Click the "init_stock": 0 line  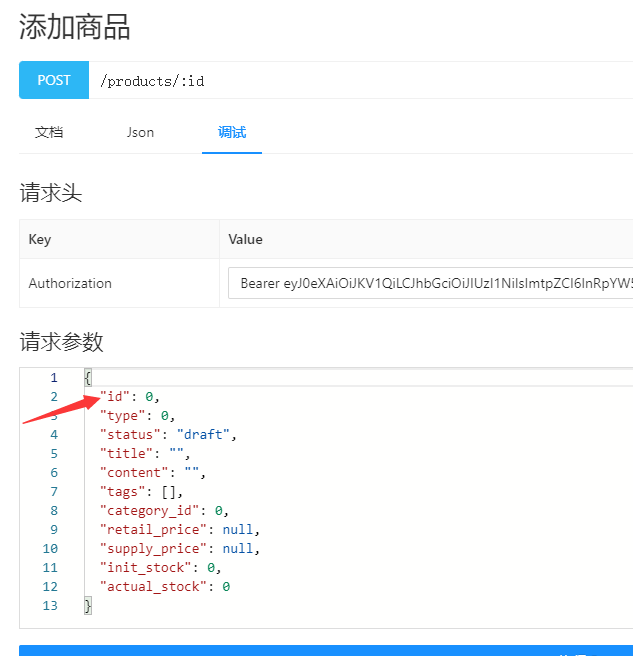(161, 568)
